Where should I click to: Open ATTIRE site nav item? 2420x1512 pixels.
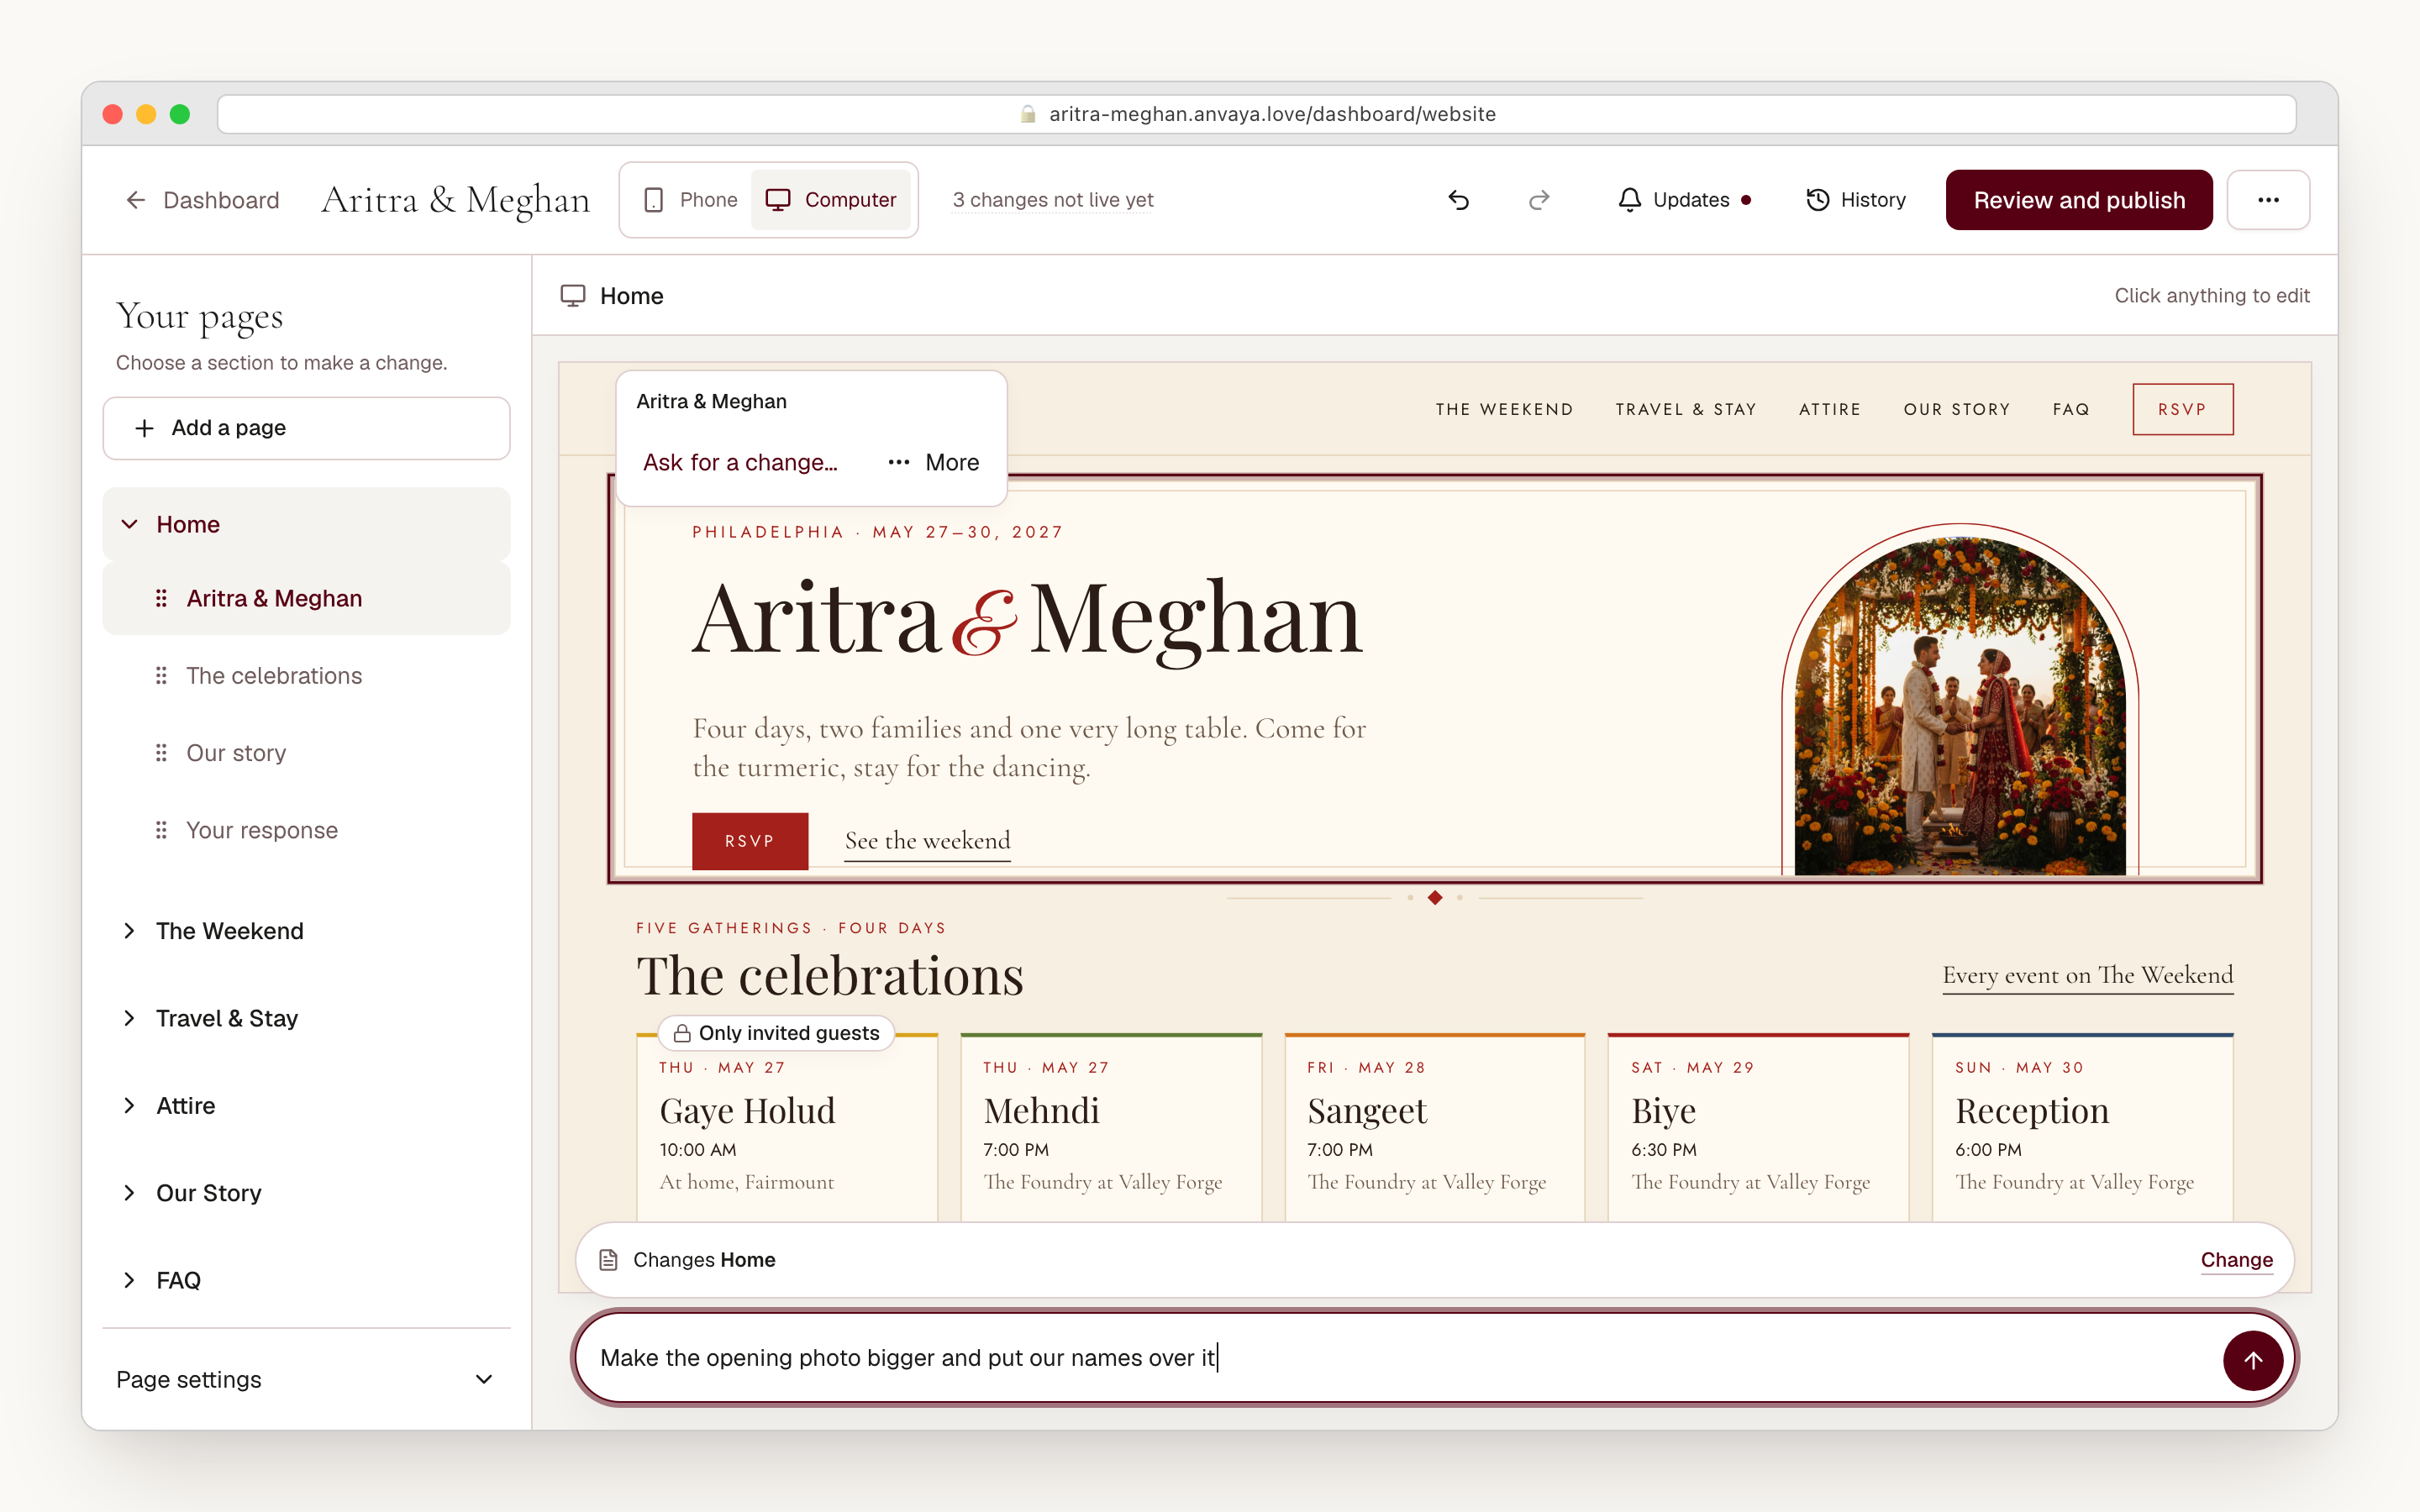[x=1830, y=409]
